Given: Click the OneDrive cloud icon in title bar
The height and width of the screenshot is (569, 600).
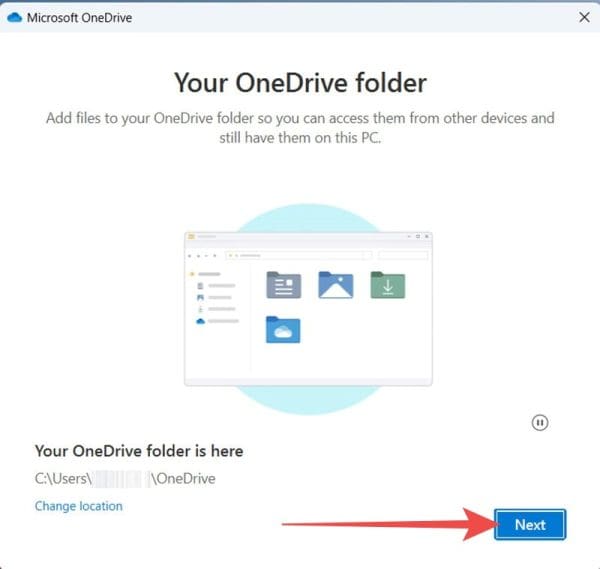Looking at the screenshot, I should pyautogui.click(x=15, y=17).
